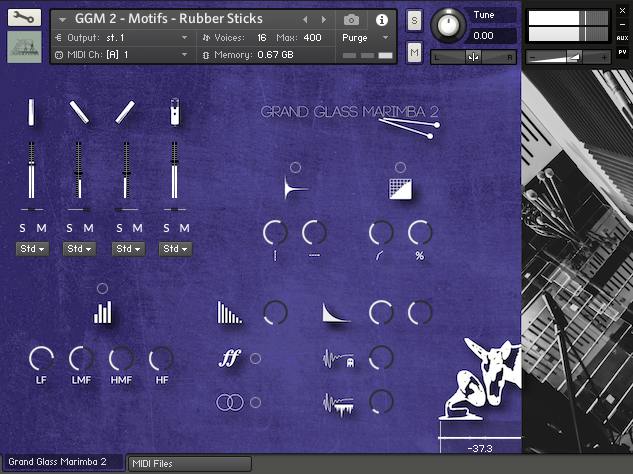Viewport: 633px width, 474px height.
Task: Click the descending bars velocity icon
Action: click(229, 313)
